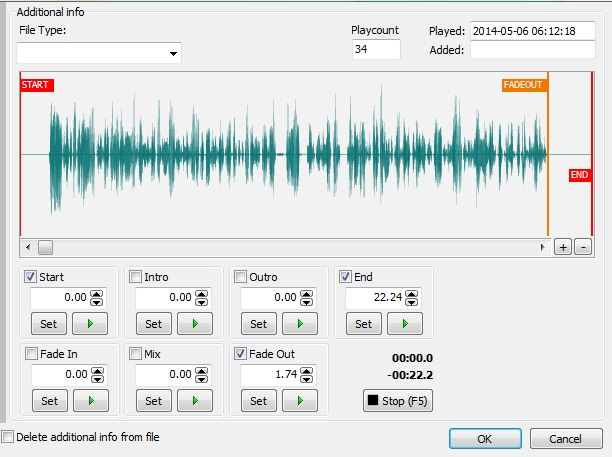Play from the End cue point
The width and height of the screenshot is (612, 457).
[x=405, y=324]
